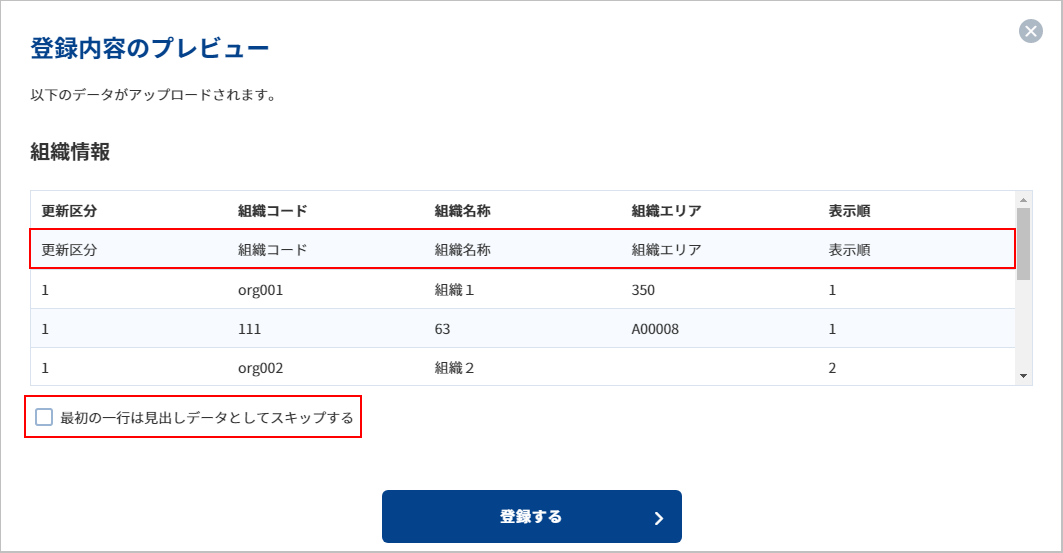This screenshot has height=553, width=1063.
Task: Close the preview dialog with the X icon
Action: [1030, 30]
